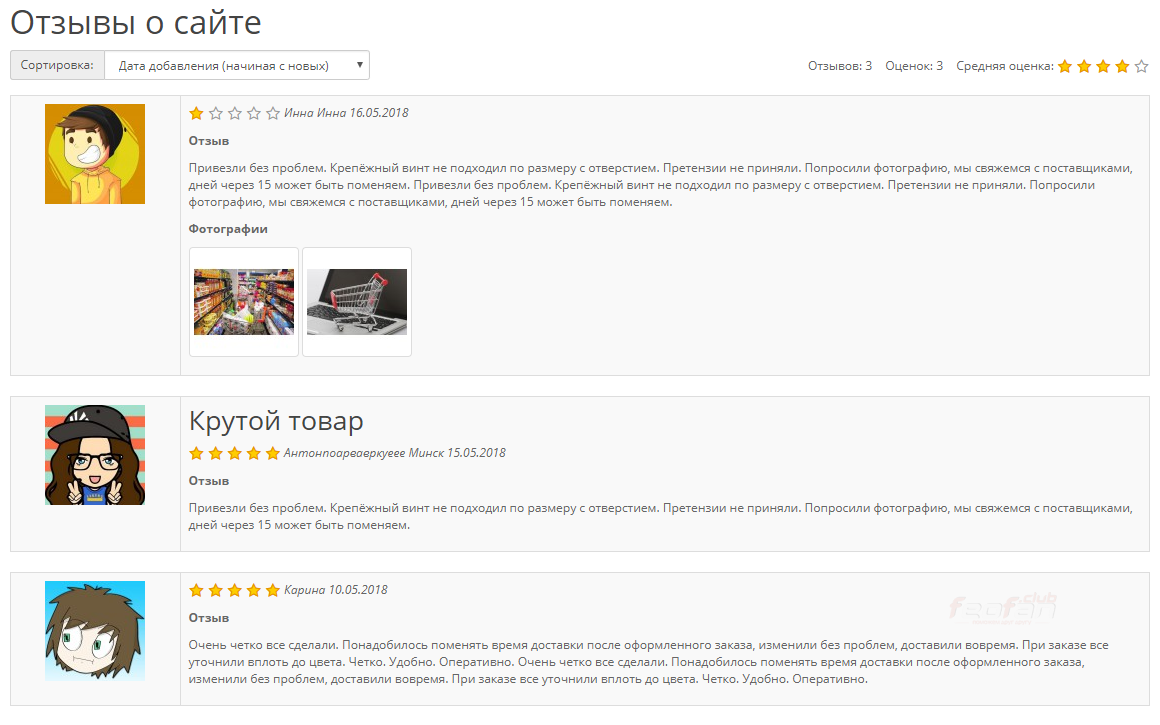Screen dimensions: 1160x725
Task: Click the first gold star of average rating
Action: [1065, 67]
